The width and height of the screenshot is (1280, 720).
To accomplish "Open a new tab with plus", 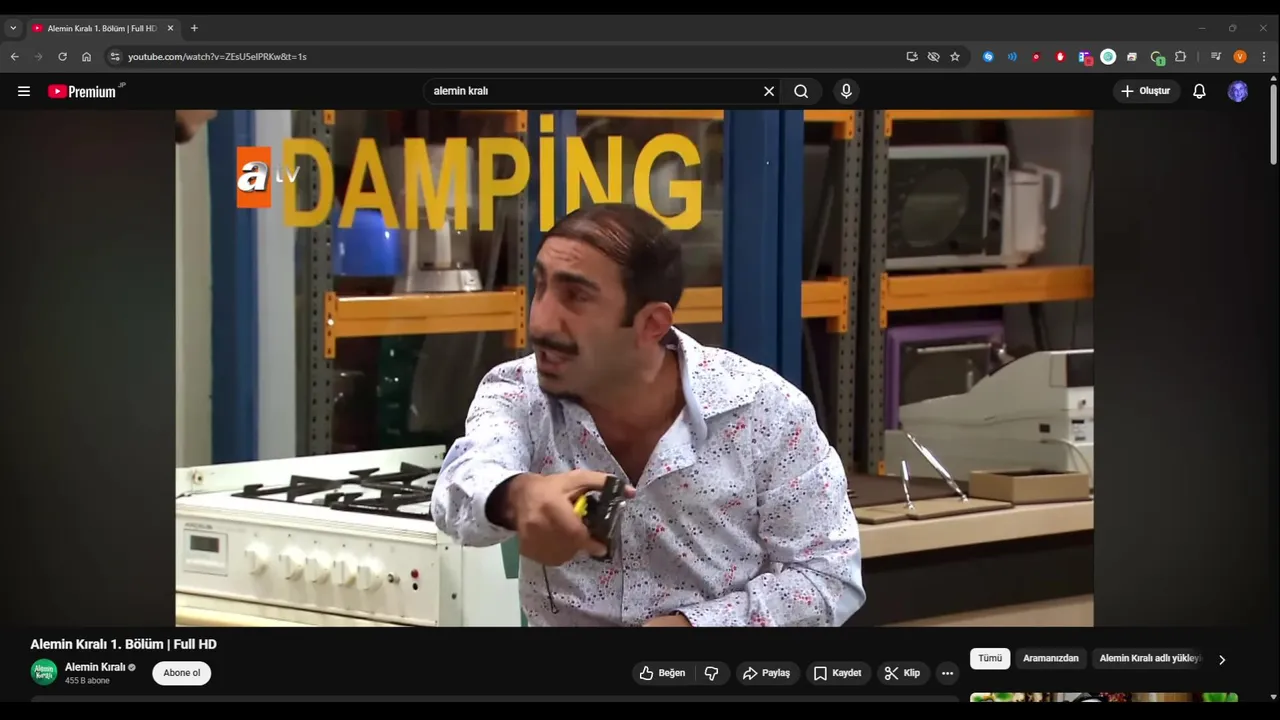I will [x=194, y=28].
